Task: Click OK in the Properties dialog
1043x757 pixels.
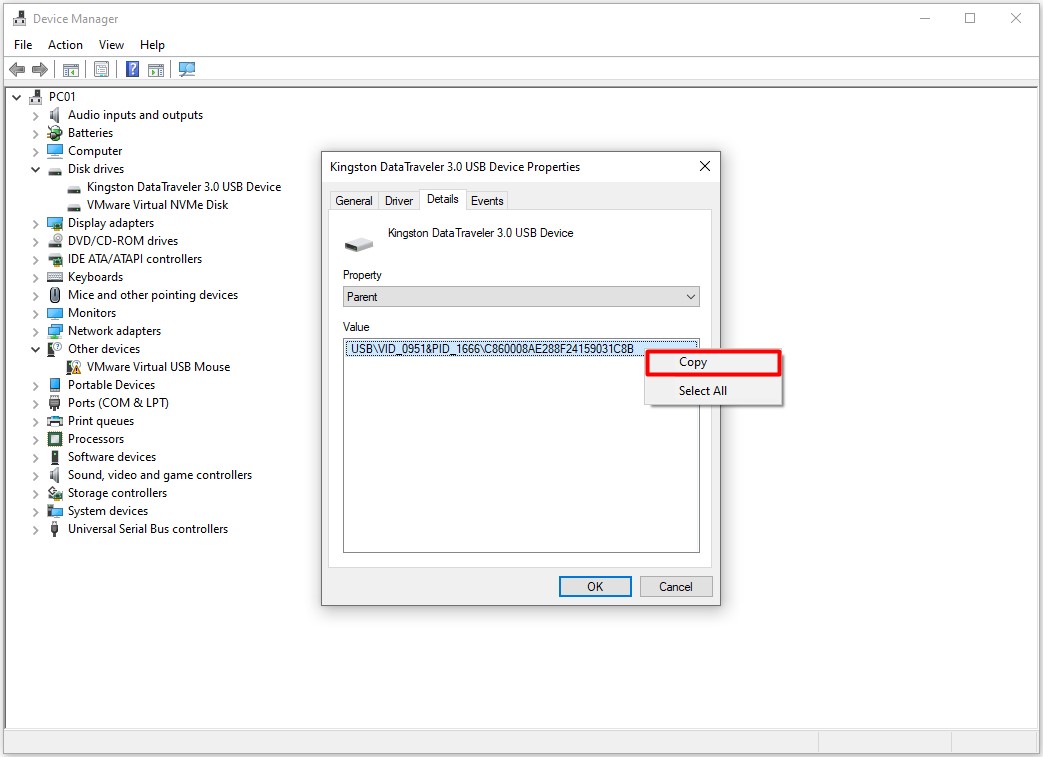Action: [x=595, y=587]
